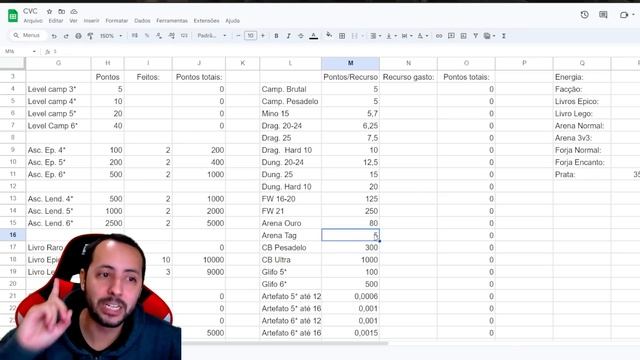Toggle bold formatting
640x360 pixels.
(x=276, y=36)
